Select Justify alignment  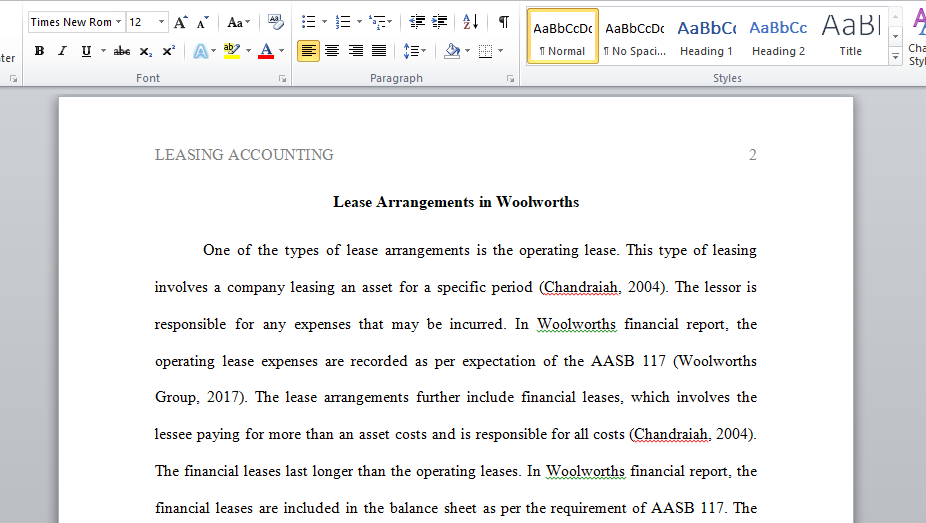pyautogui.click(x=379, y=51)
